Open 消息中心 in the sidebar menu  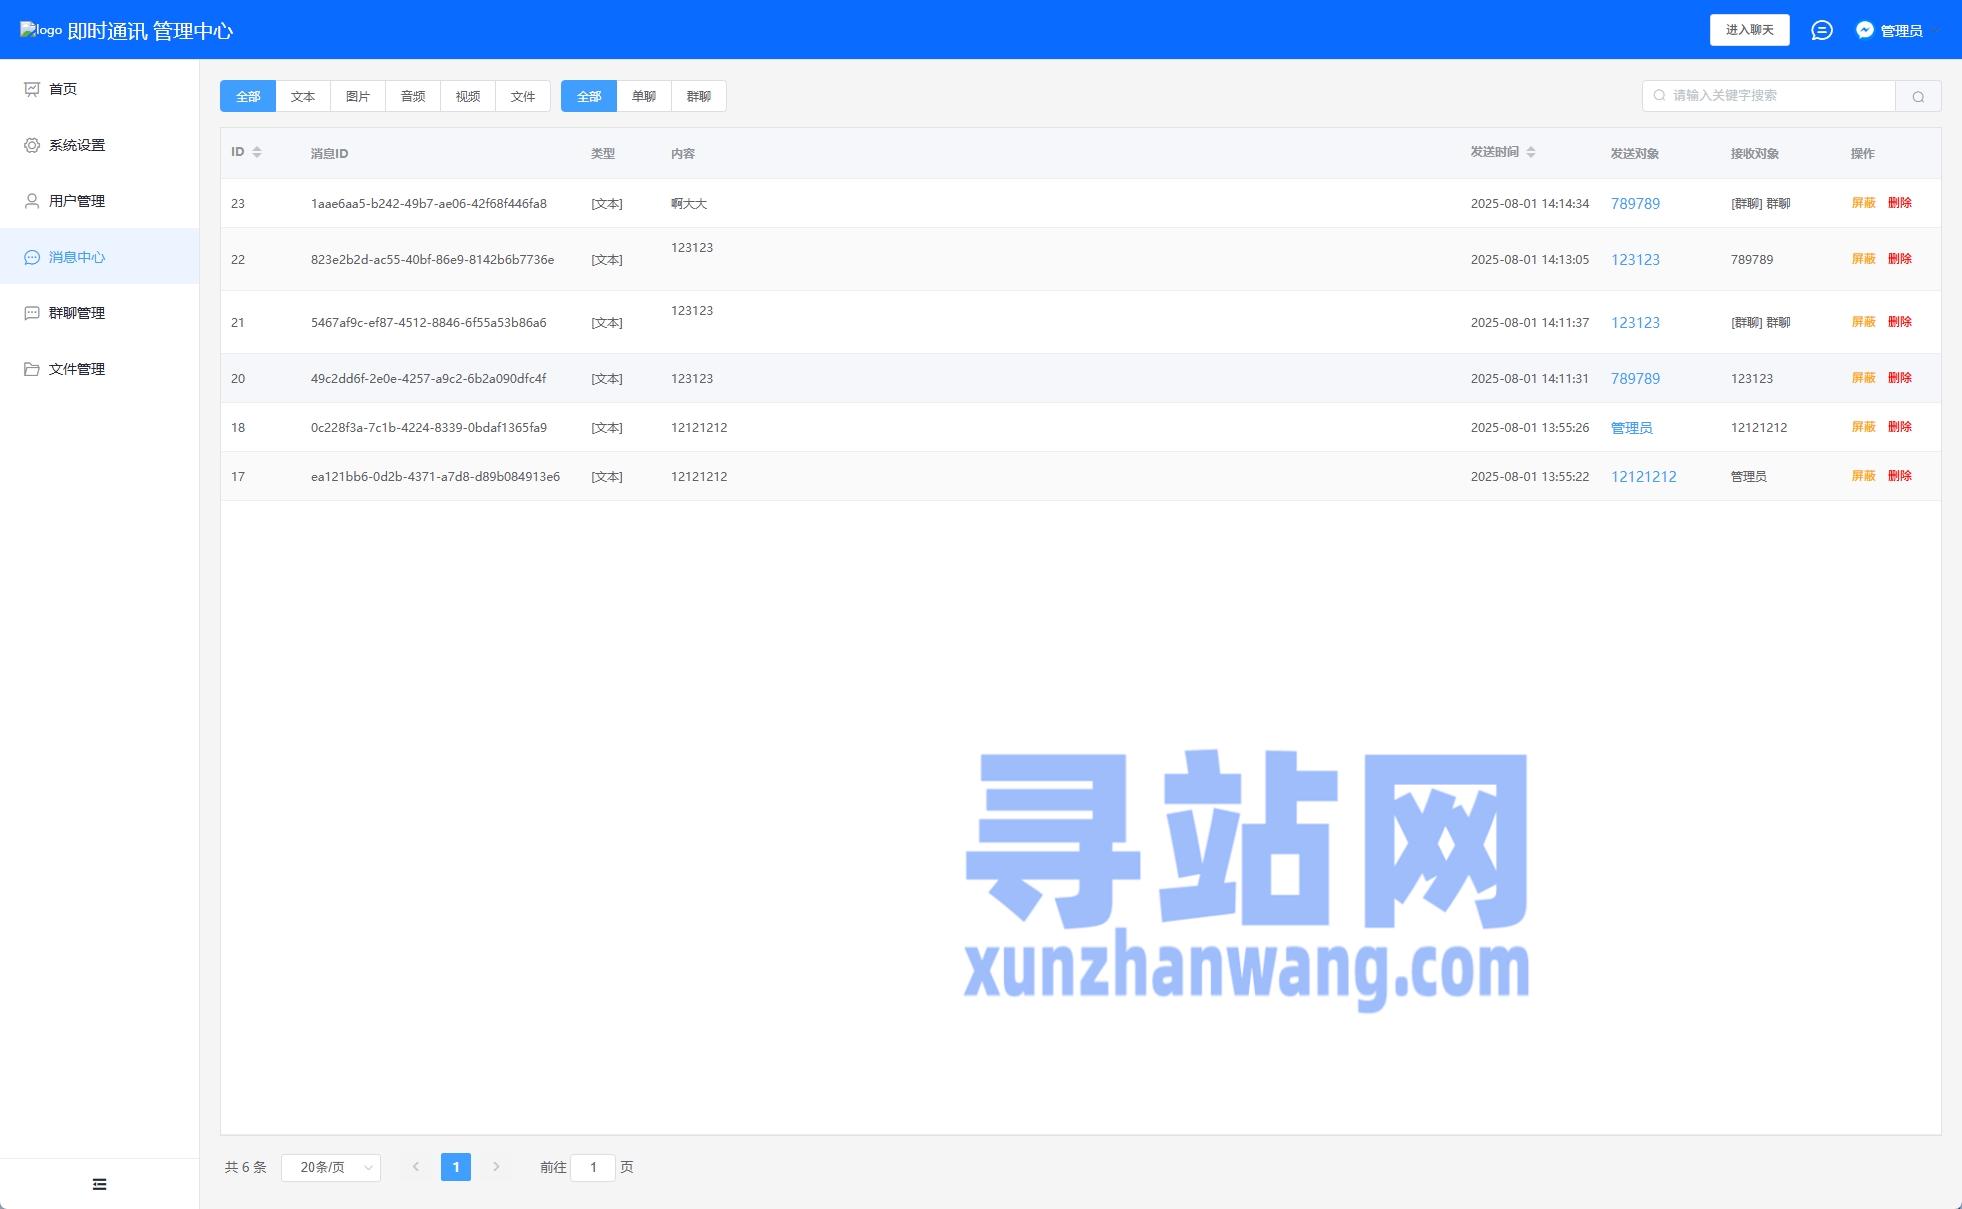pyautogui.click(x=100, y=257)
